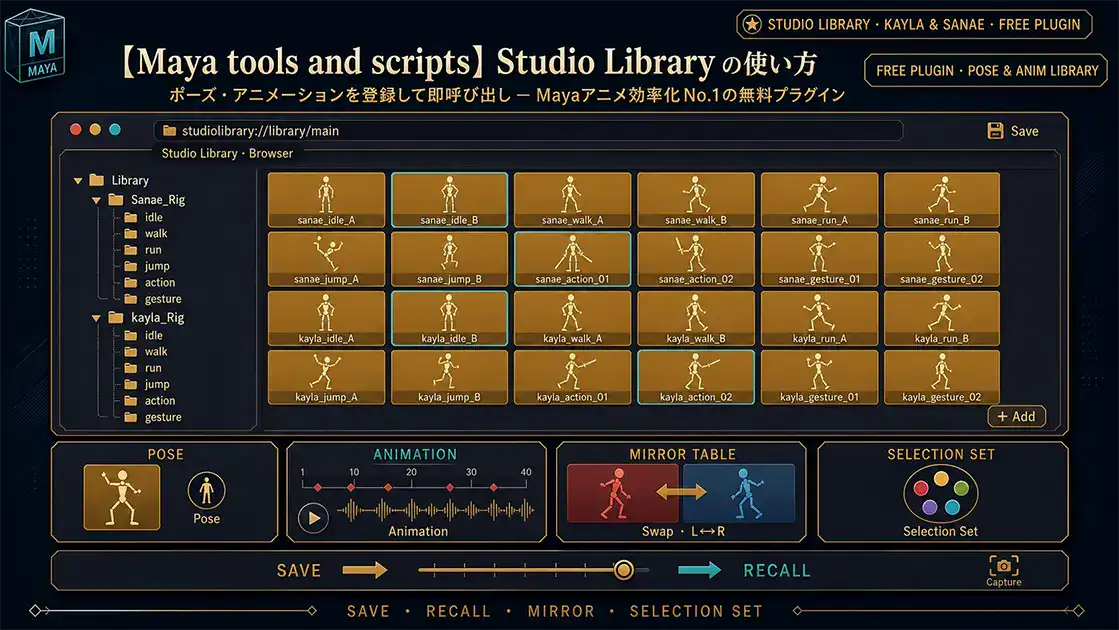Viewport: 1119px width, 630px height.
Task: Open the action folder under Sanae_Rig
Action: click(x=149, y=283)
